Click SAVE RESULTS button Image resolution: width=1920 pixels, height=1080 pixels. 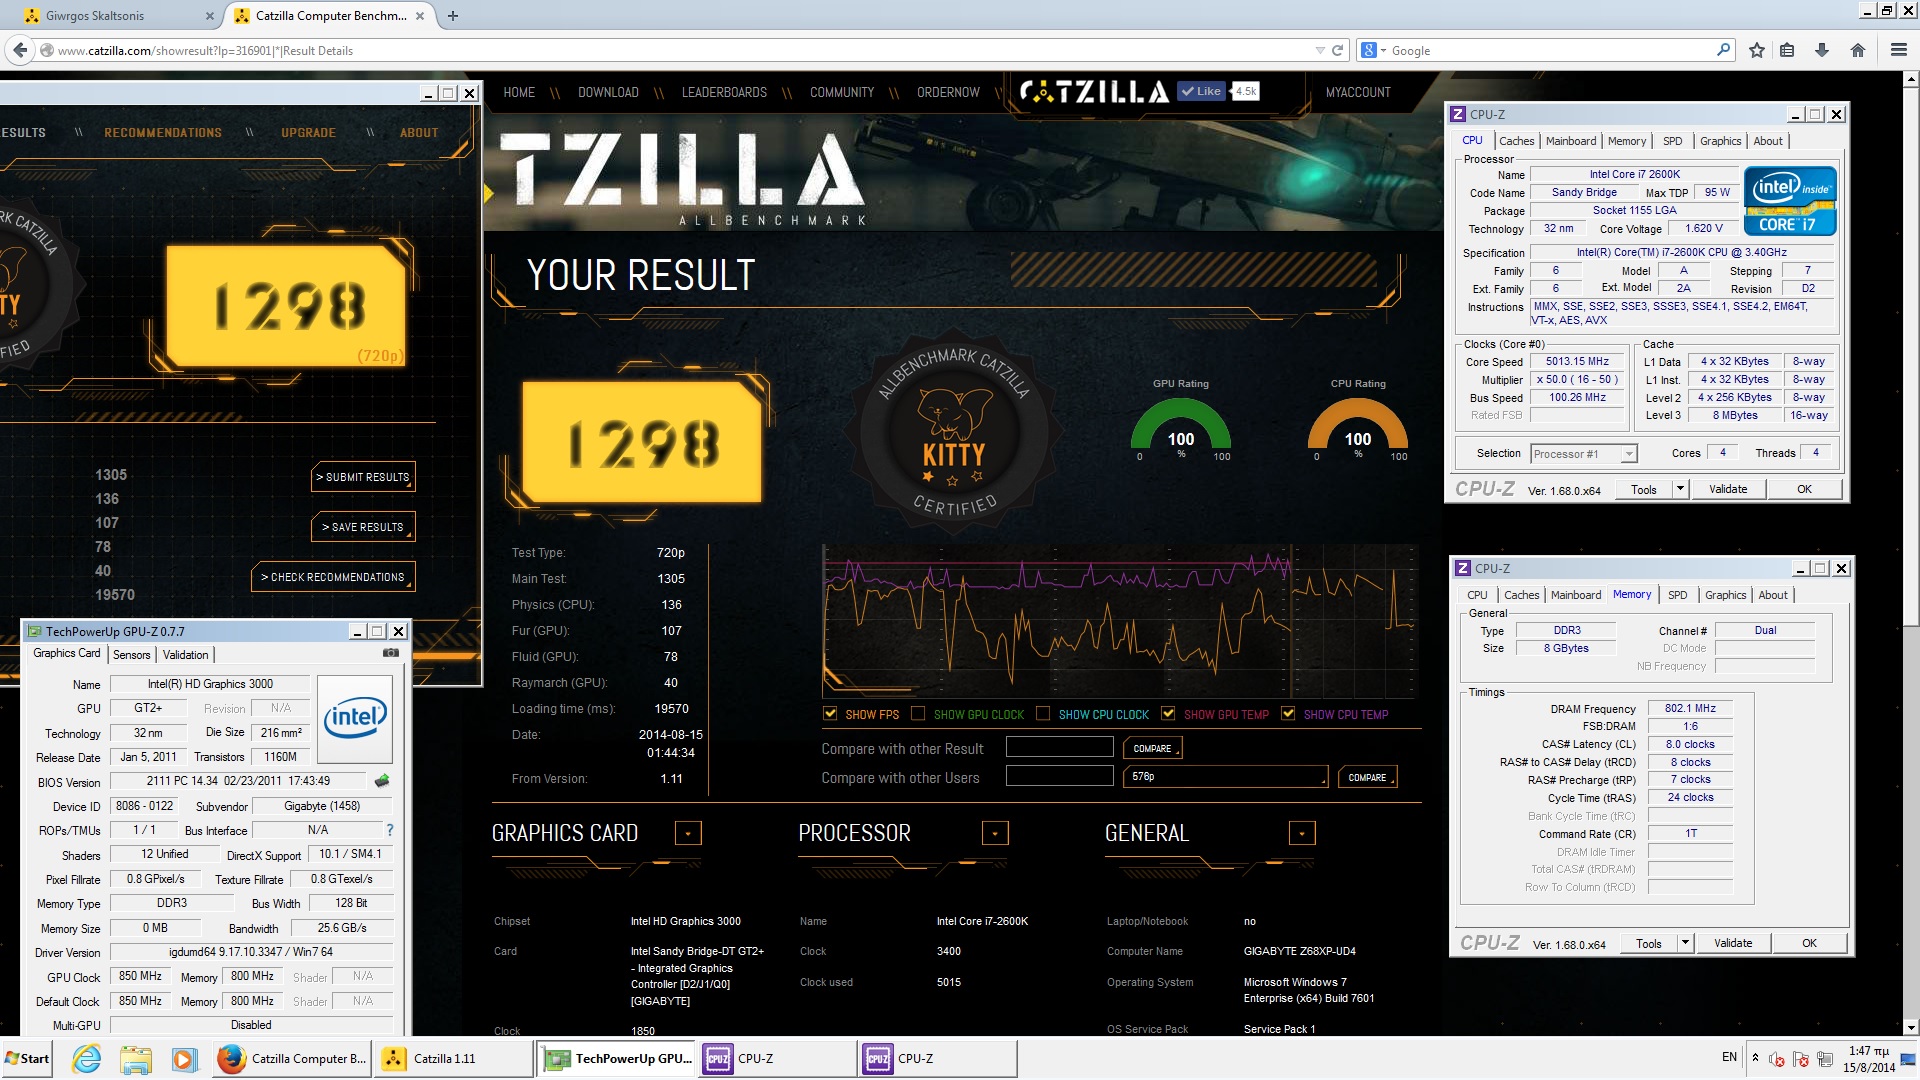coord(363,527)
